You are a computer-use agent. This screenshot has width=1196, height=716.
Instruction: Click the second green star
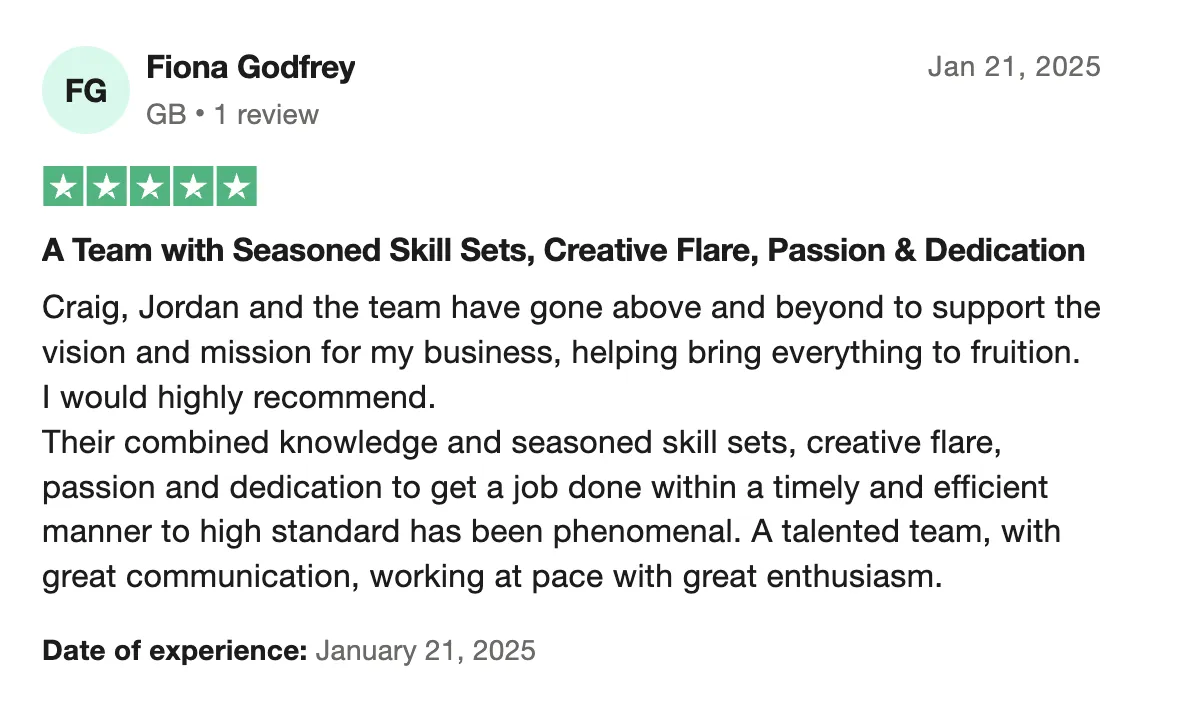tap(107, 186)
